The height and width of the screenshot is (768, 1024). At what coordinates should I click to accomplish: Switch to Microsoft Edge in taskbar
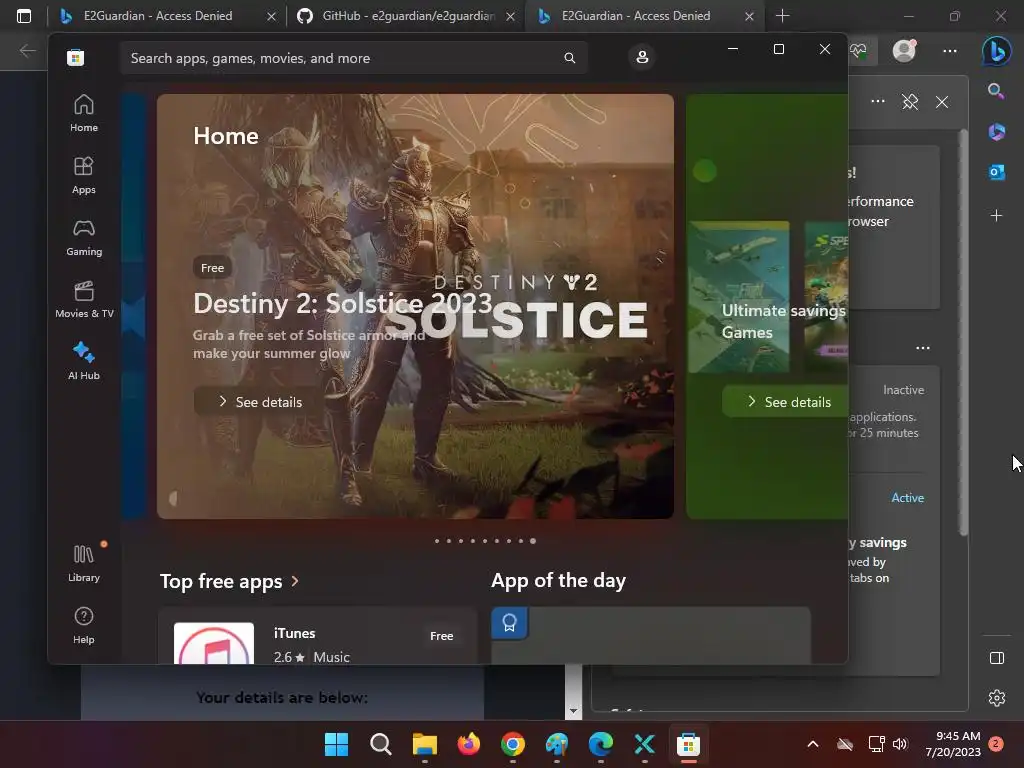pyautogui.click(x=600, y=744)
